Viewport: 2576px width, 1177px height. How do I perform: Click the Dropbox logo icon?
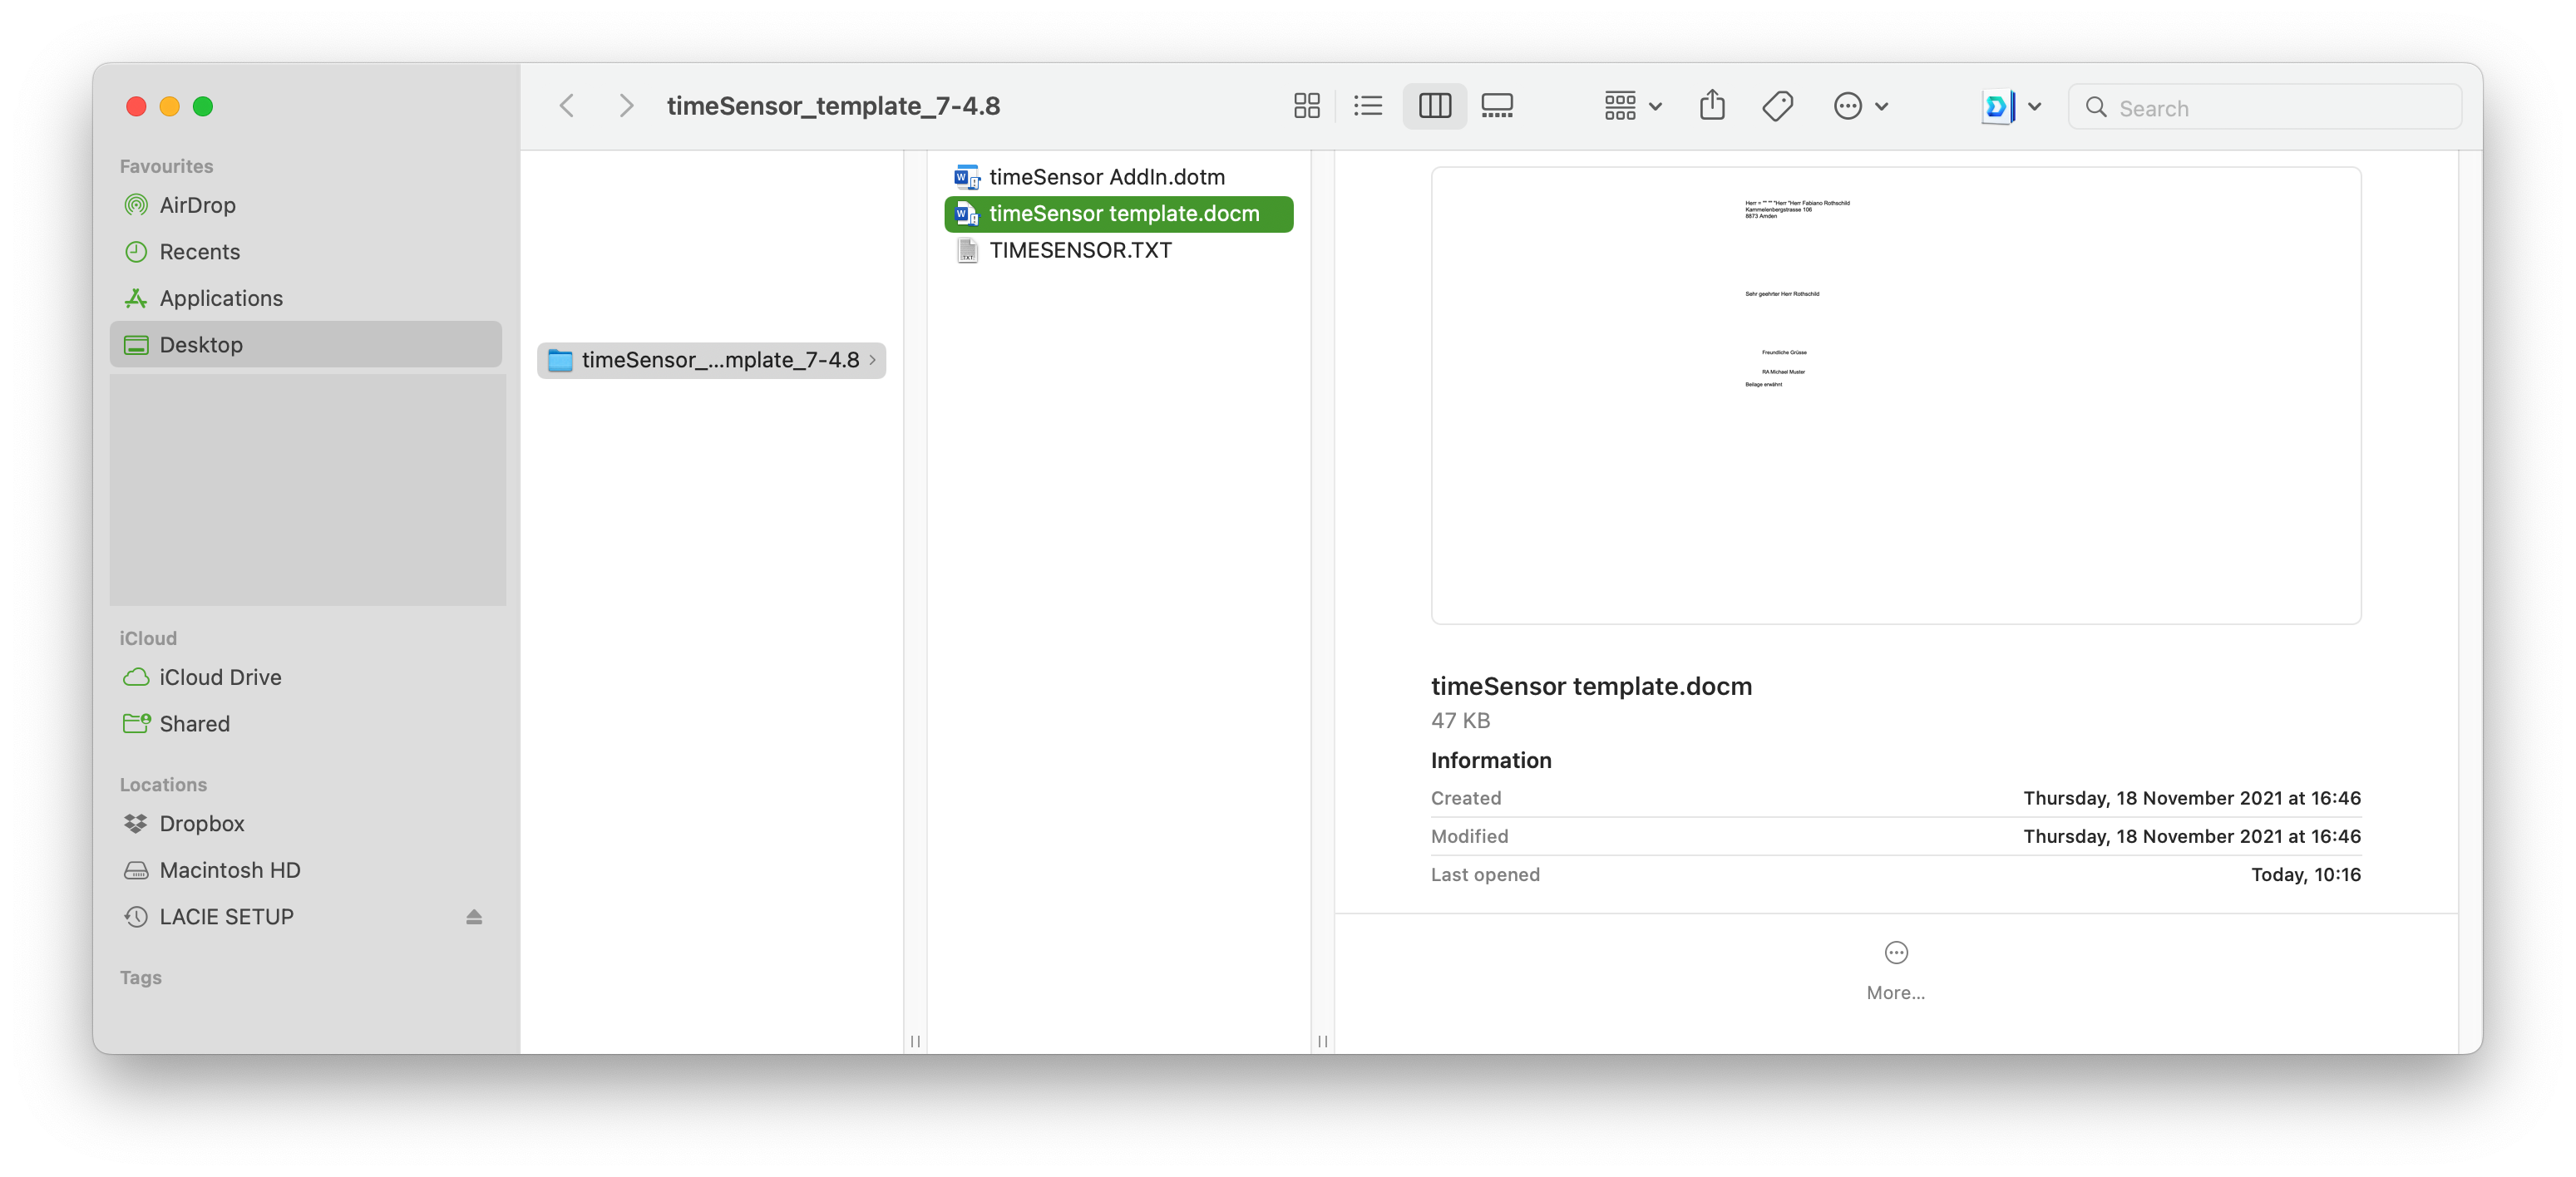pos(136,823)
